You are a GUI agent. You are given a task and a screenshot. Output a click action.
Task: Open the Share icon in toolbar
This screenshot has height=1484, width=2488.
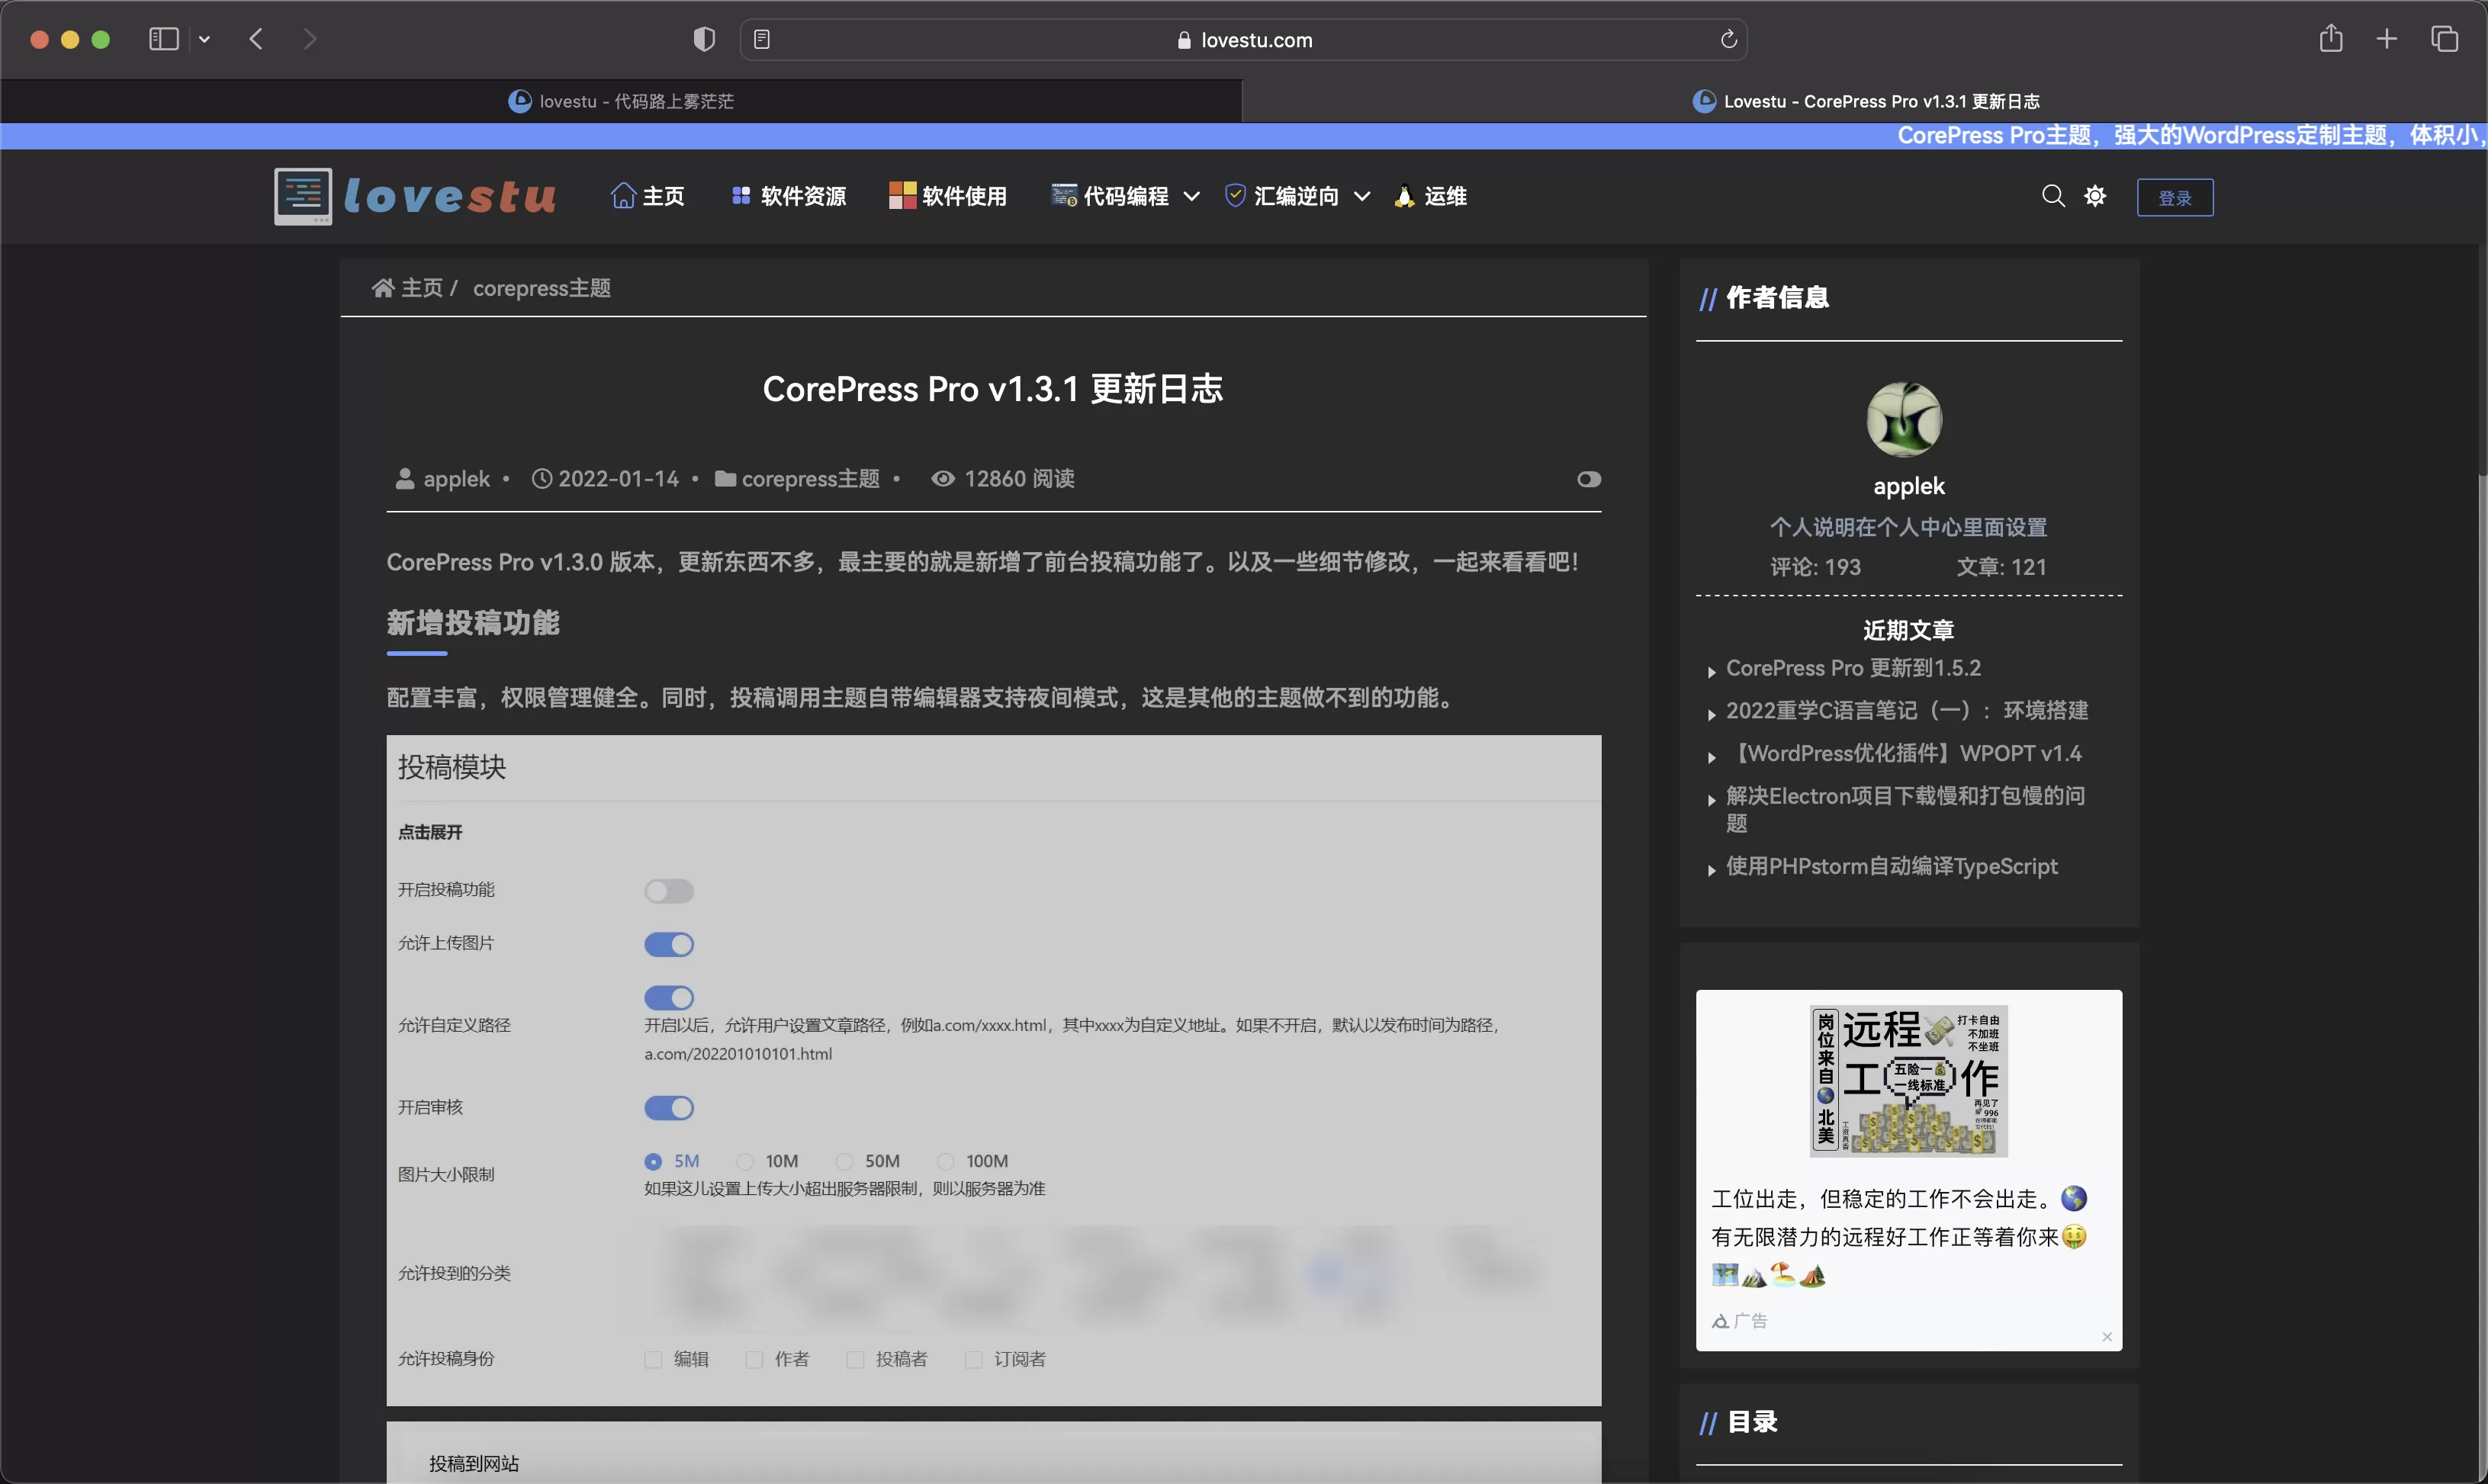pyautogui.click(x=2331, y=38)
